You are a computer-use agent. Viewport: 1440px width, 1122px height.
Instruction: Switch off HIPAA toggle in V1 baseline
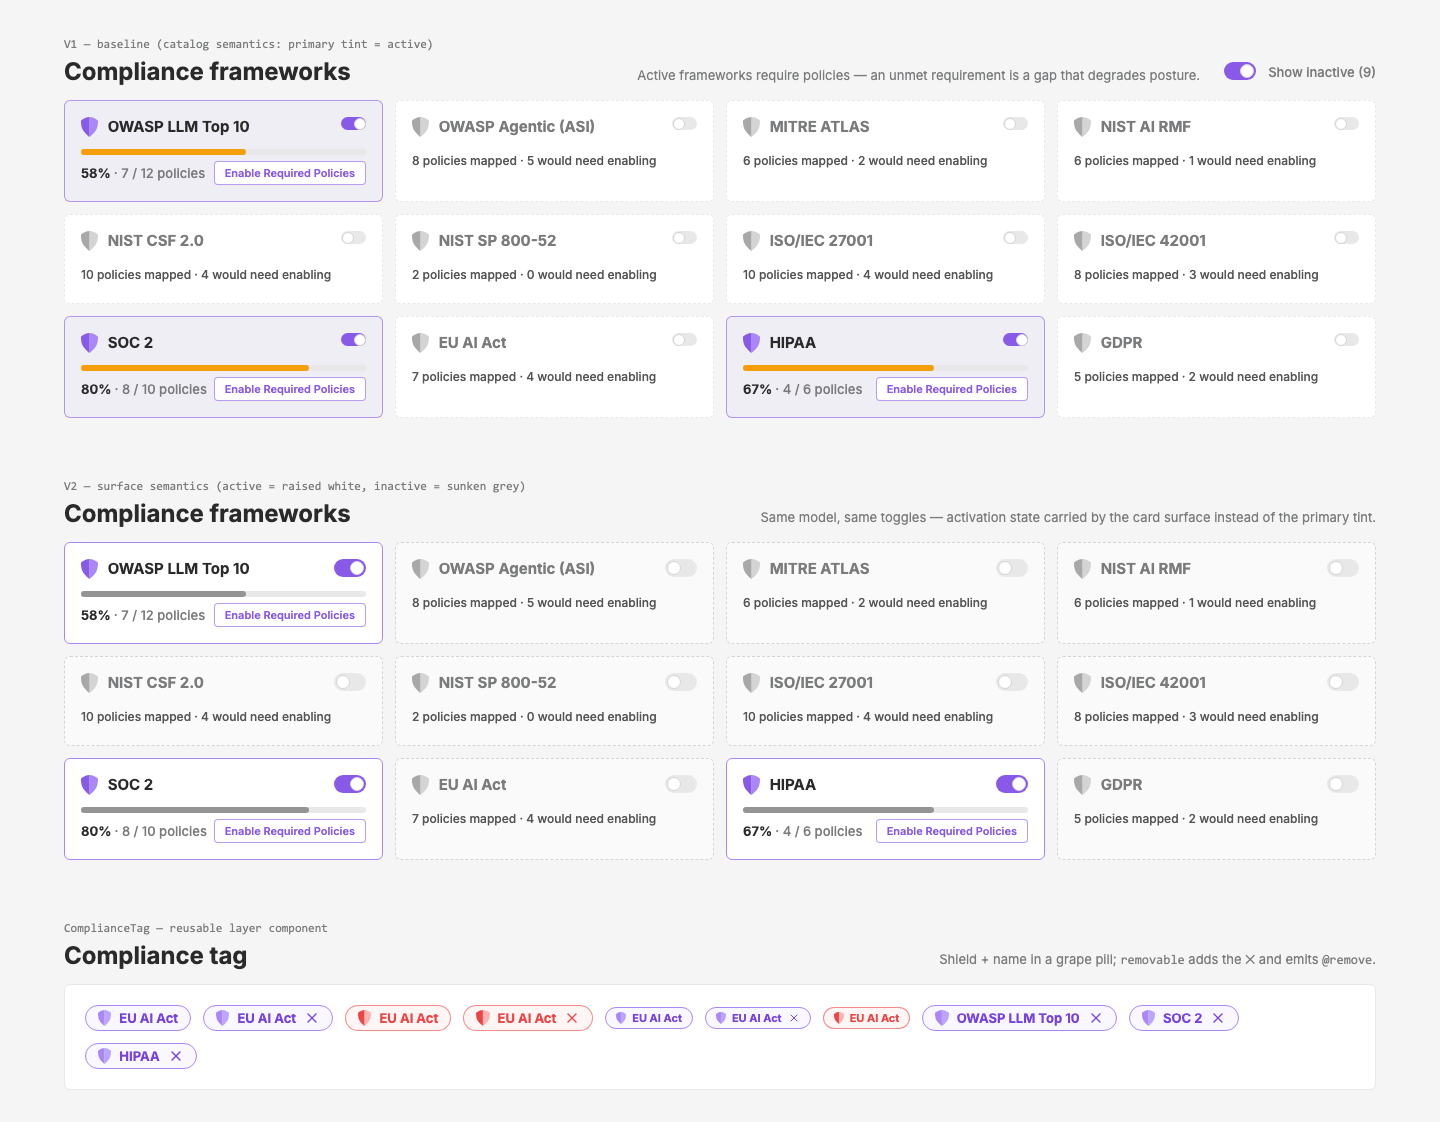tap(1016, 340)
